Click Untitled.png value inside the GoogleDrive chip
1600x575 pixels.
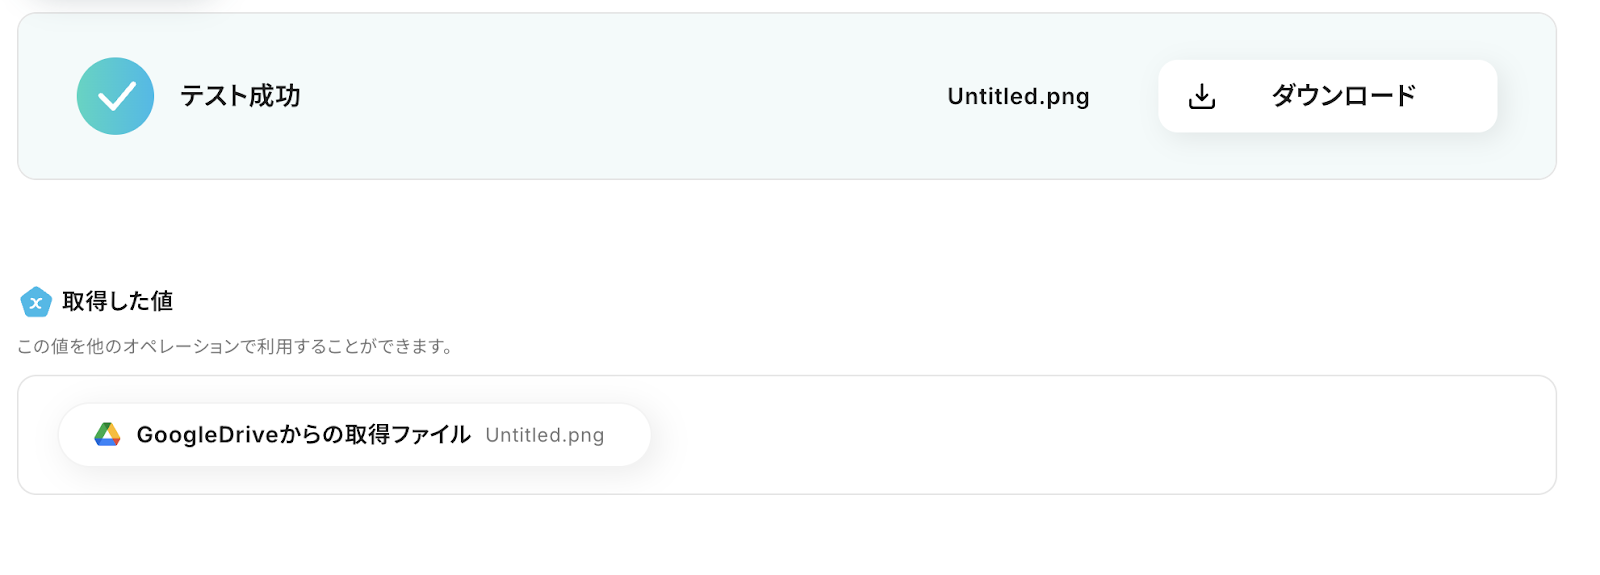(x=544, y=435)
